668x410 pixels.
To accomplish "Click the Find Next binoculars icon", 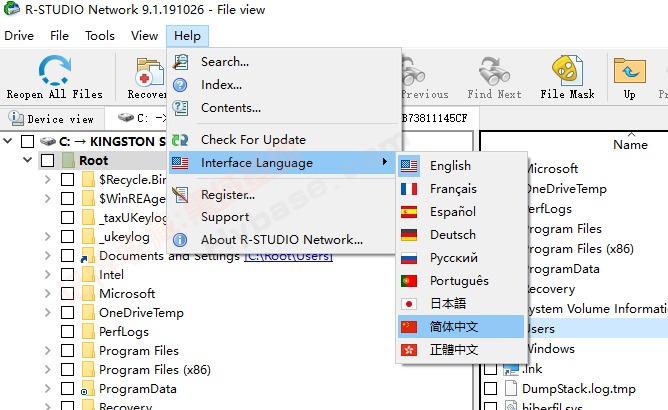I will point(494,71).
